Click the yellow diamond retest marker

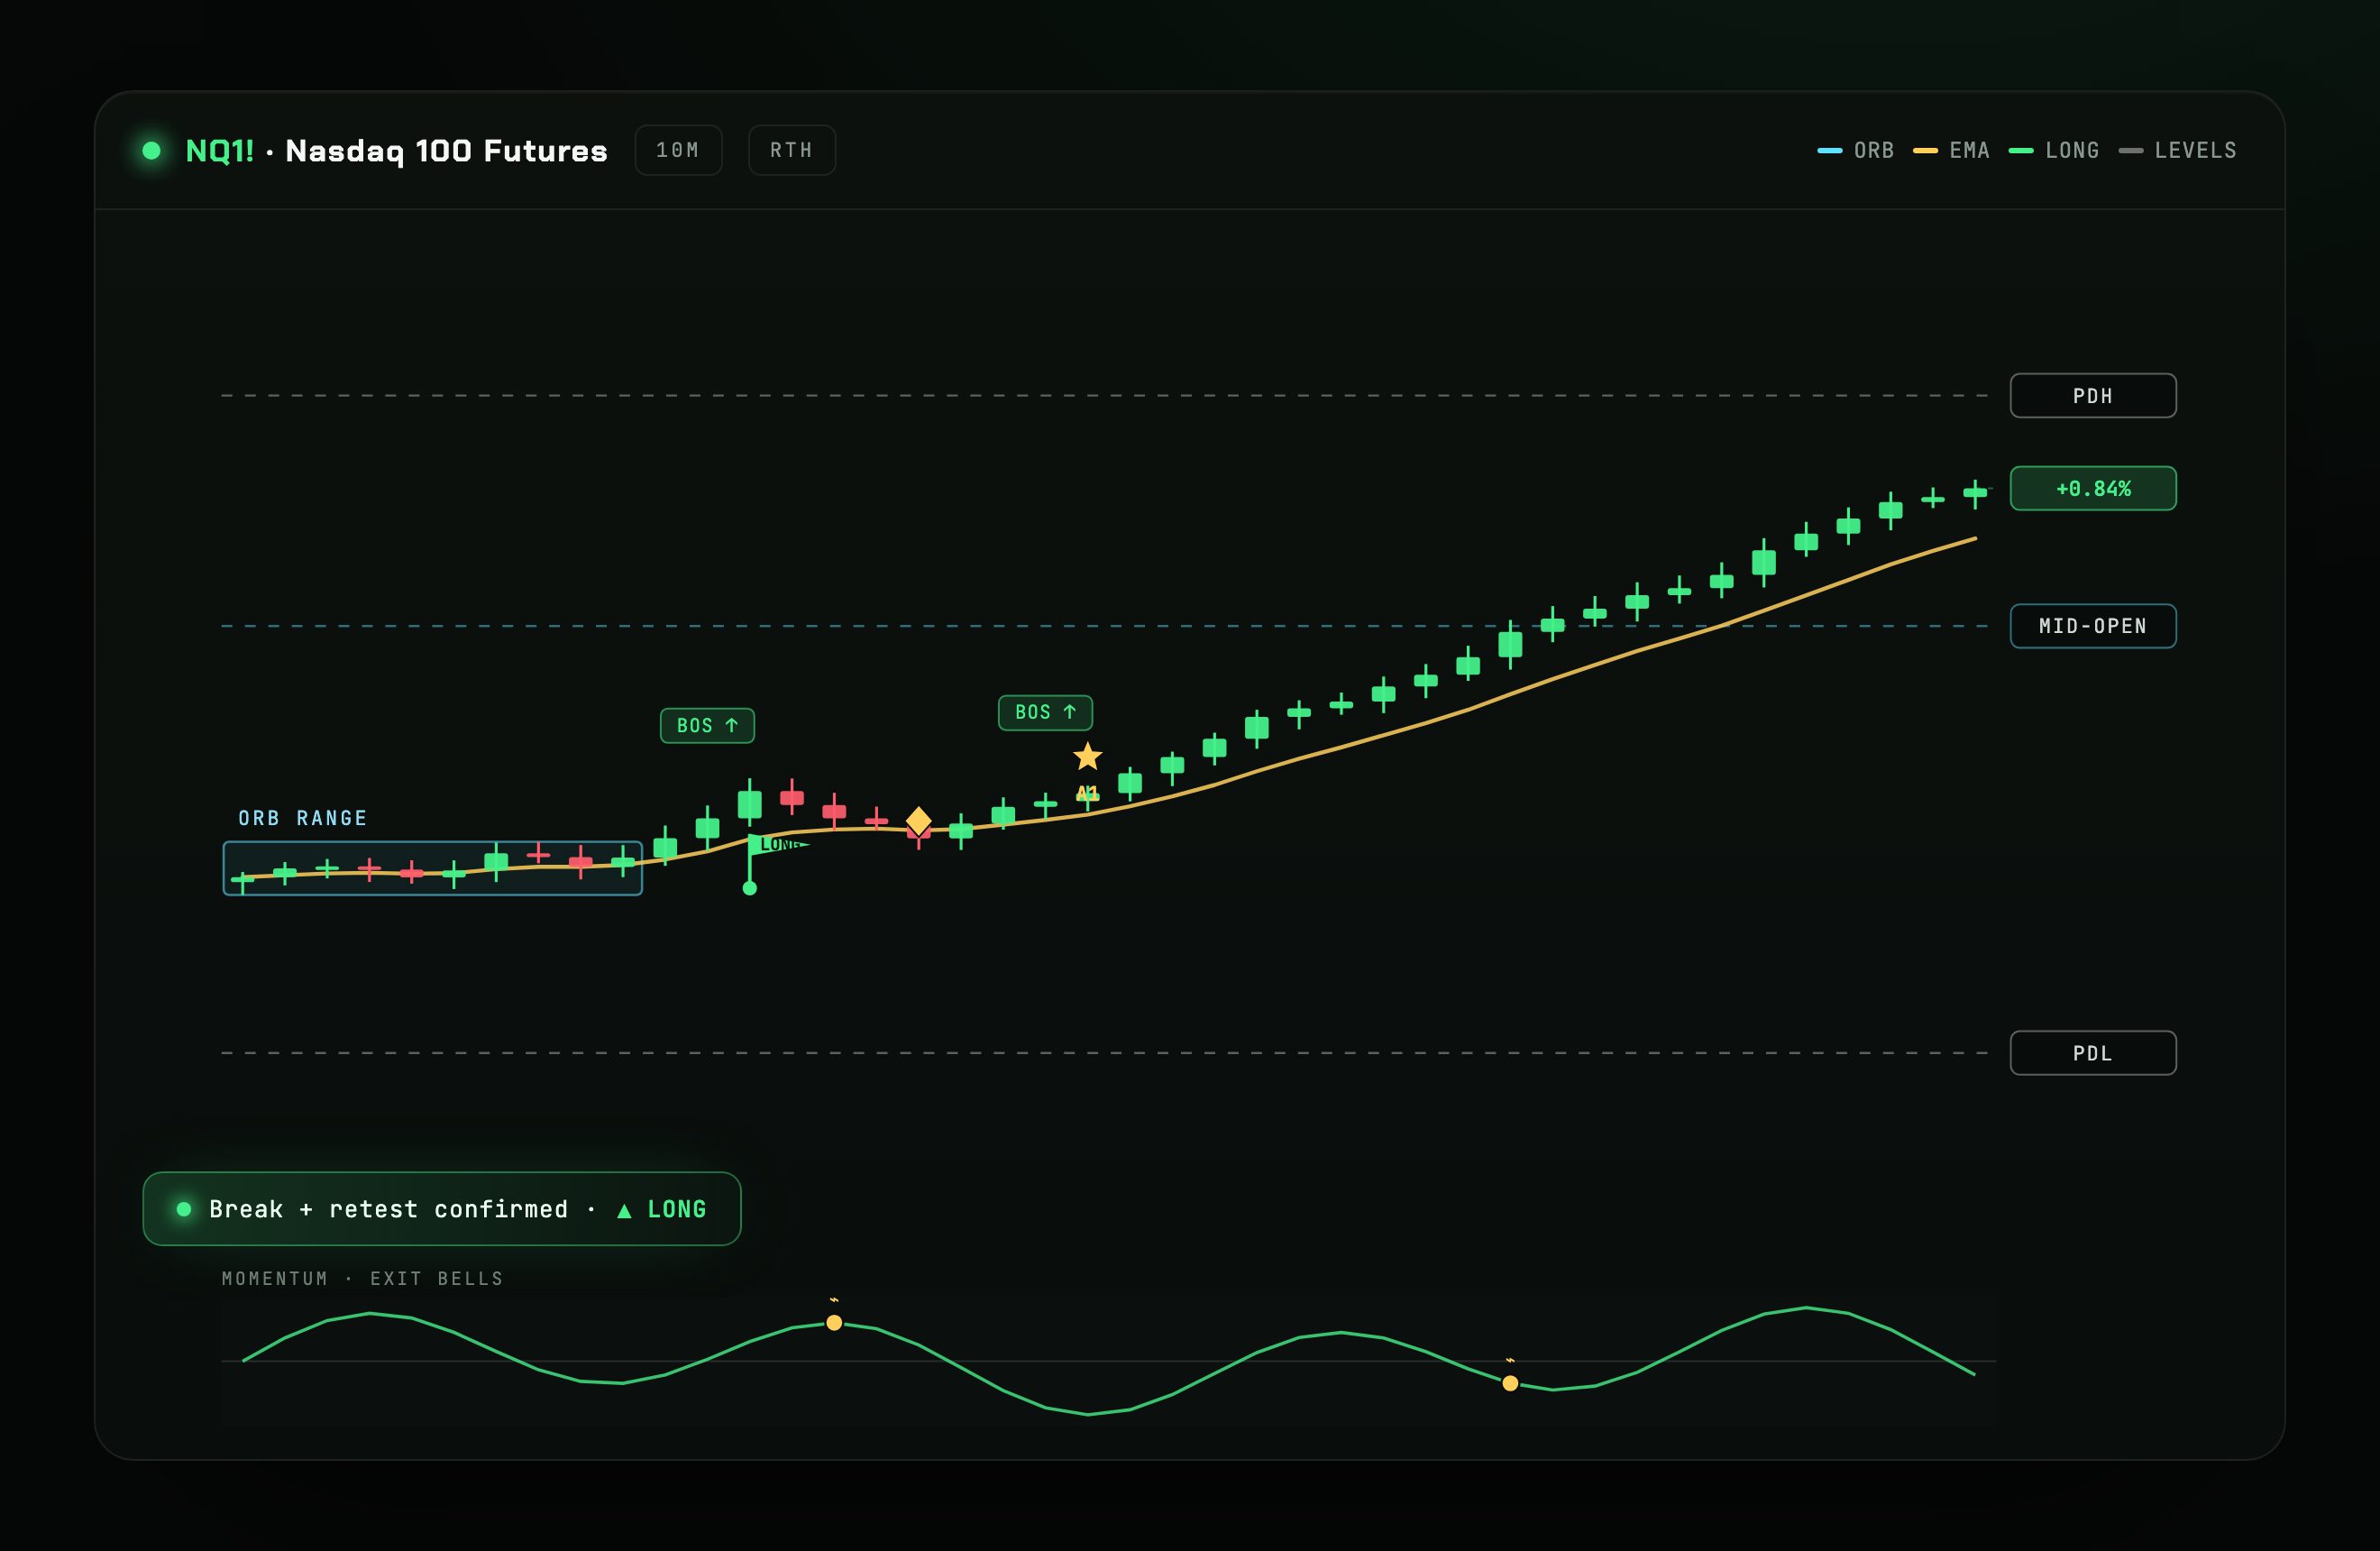[x=919, y=822]
